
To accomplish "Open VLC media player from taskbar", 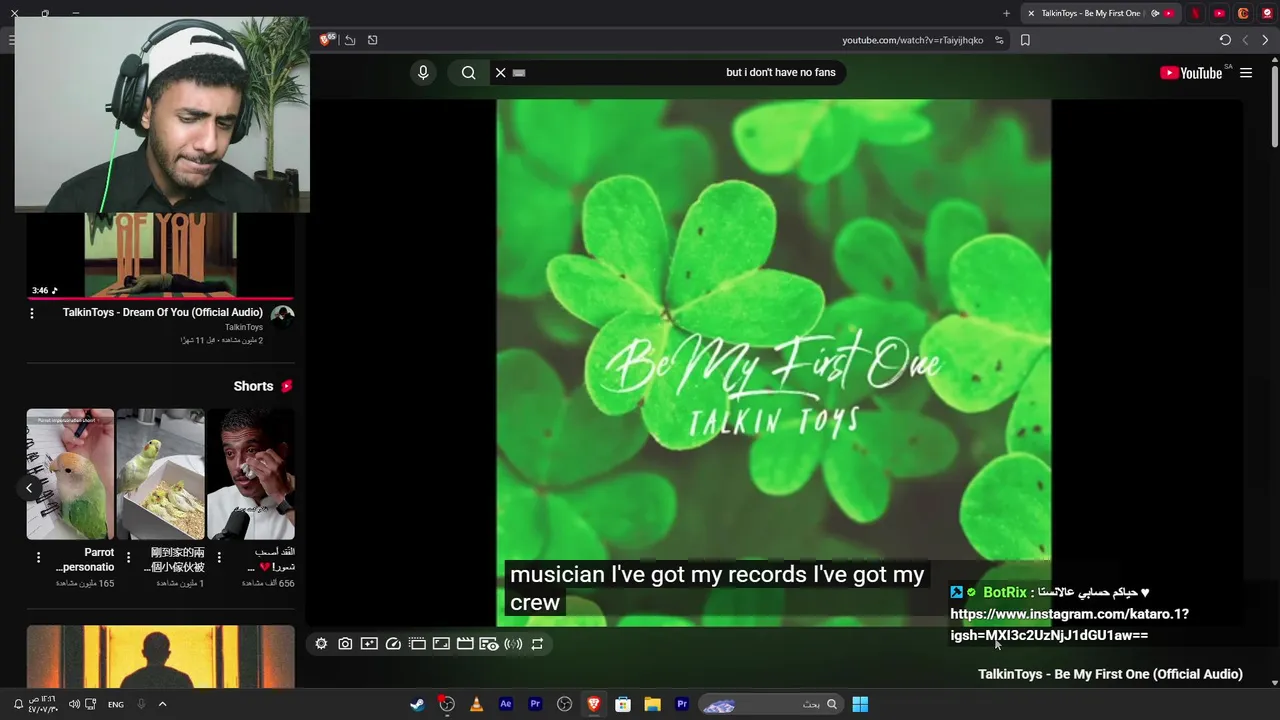I will coord(476,704).
